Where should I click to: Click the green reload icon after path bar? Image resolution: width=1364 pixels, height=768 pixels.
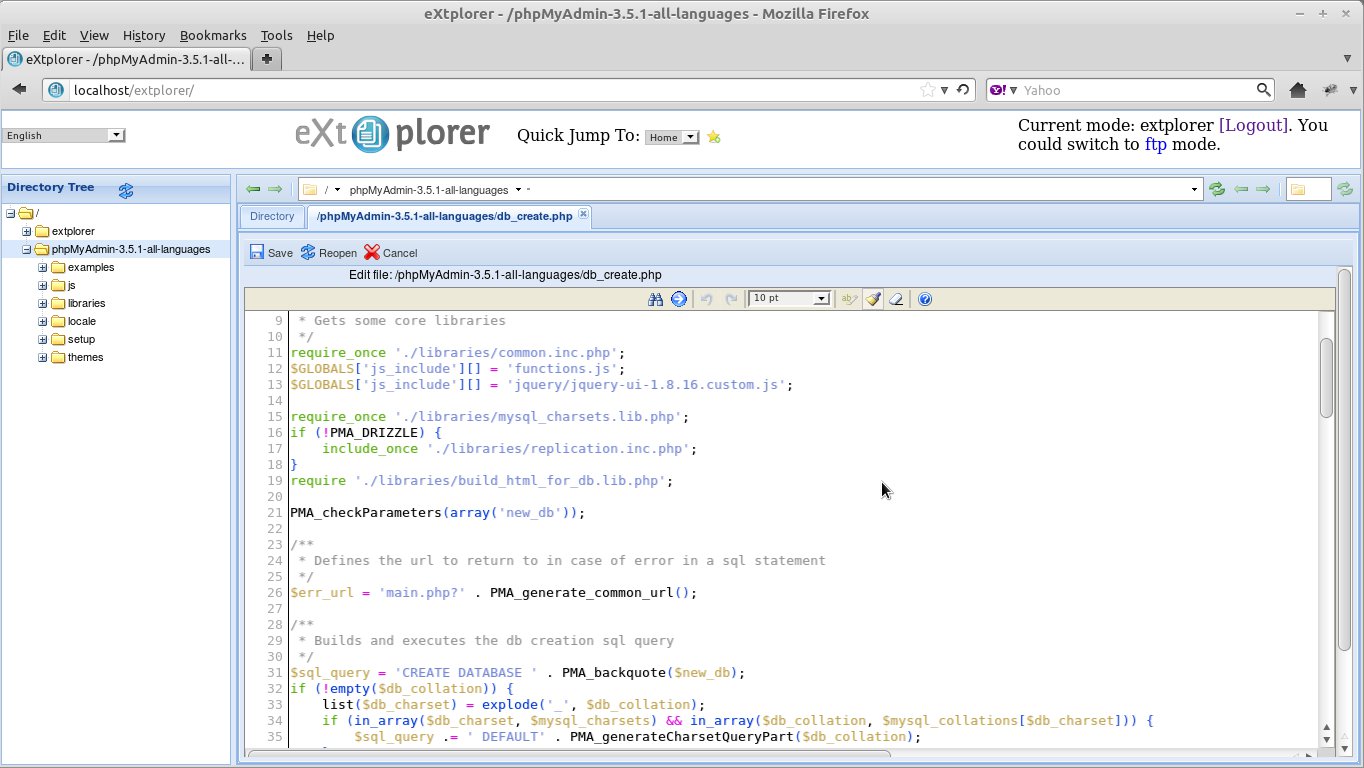[x=1217, y=189]
